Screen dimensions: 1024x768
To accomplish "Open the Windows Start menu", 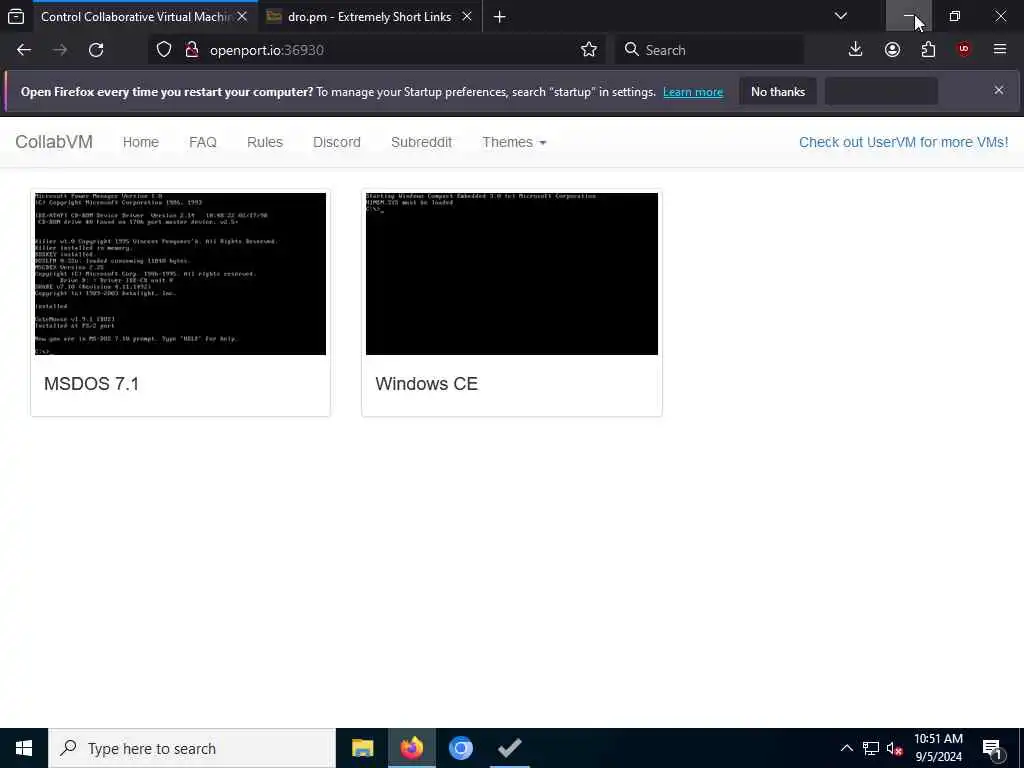I will (24, 748).
